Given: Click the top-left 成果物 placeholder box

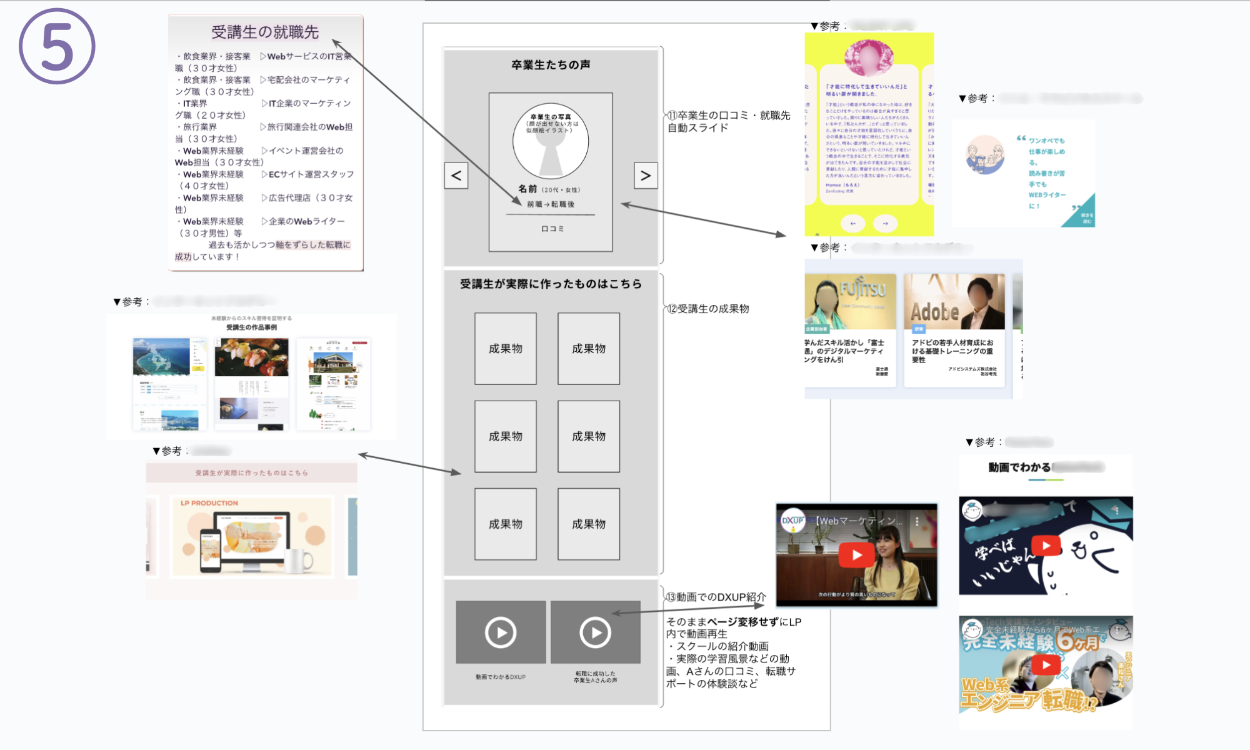Looking at the screenshot, I should tap(505, 348).
